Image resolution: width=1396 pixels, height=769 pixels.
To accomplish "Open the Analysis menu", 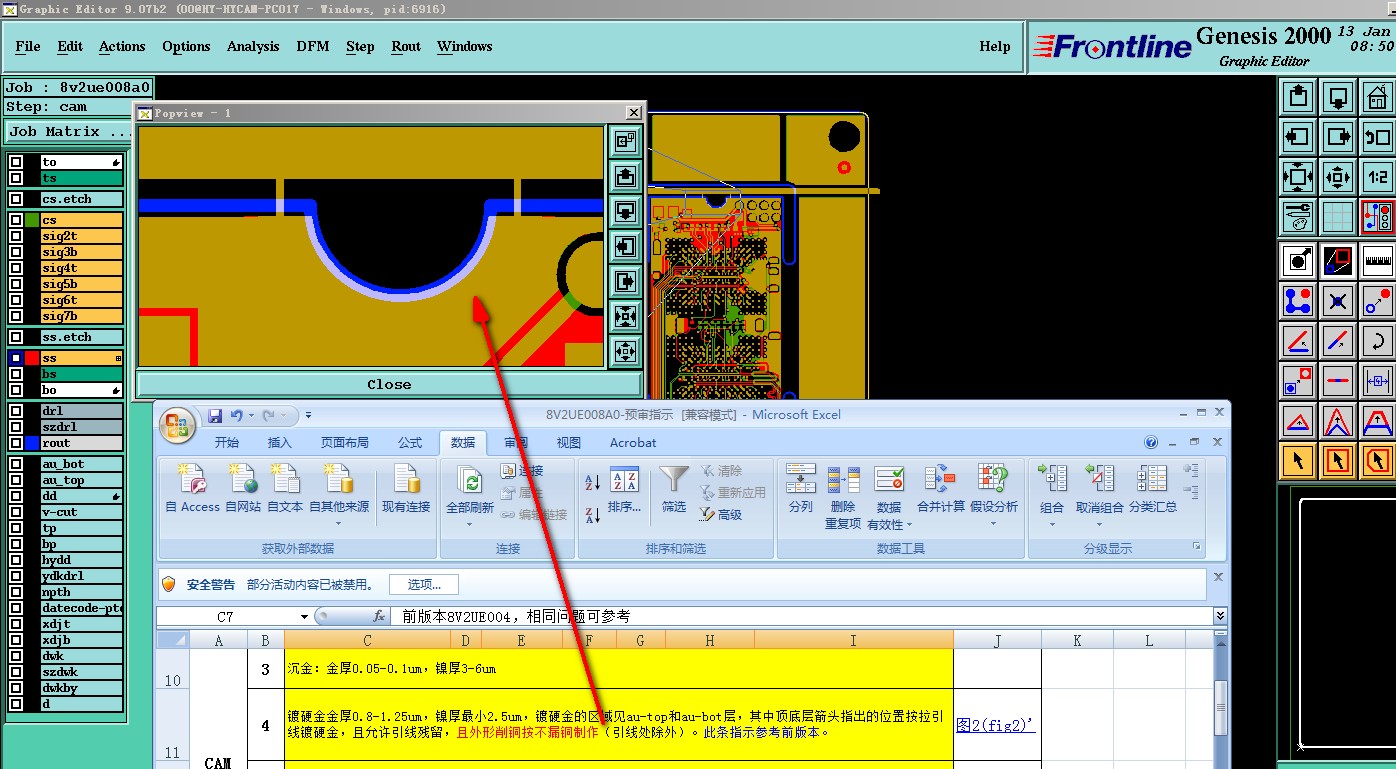I will click(253, 46).
